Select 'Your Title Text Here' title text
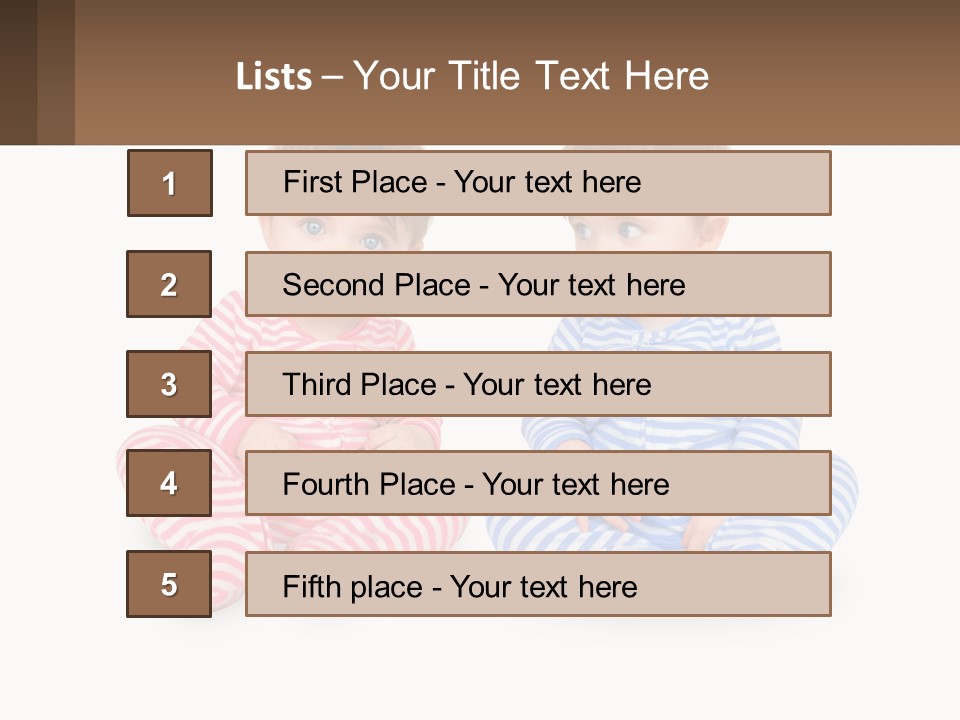Viewport: 960px width, 720px height. coord(531,76)
